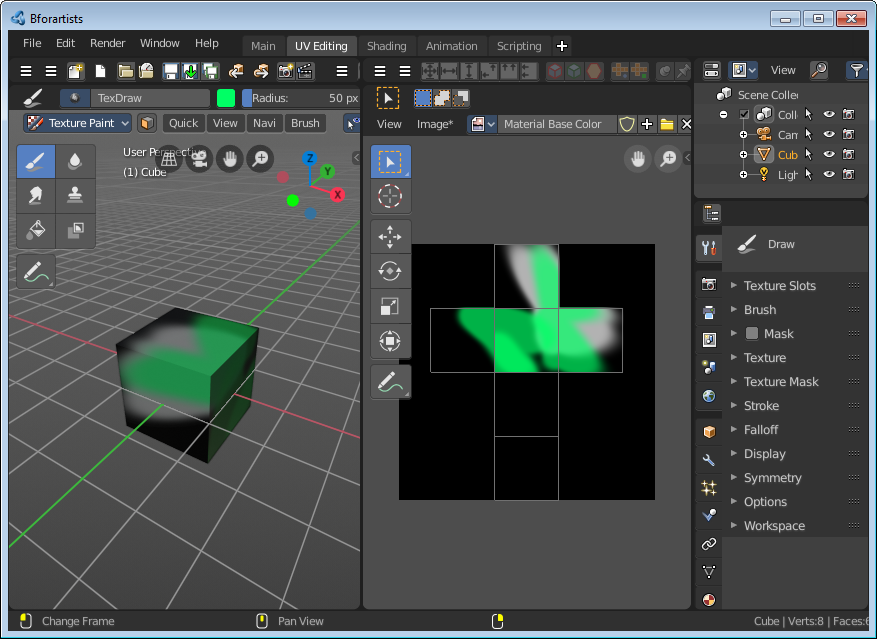Open the File menu
The width and height of the screenshot is (877, 639).
(32, 43)
